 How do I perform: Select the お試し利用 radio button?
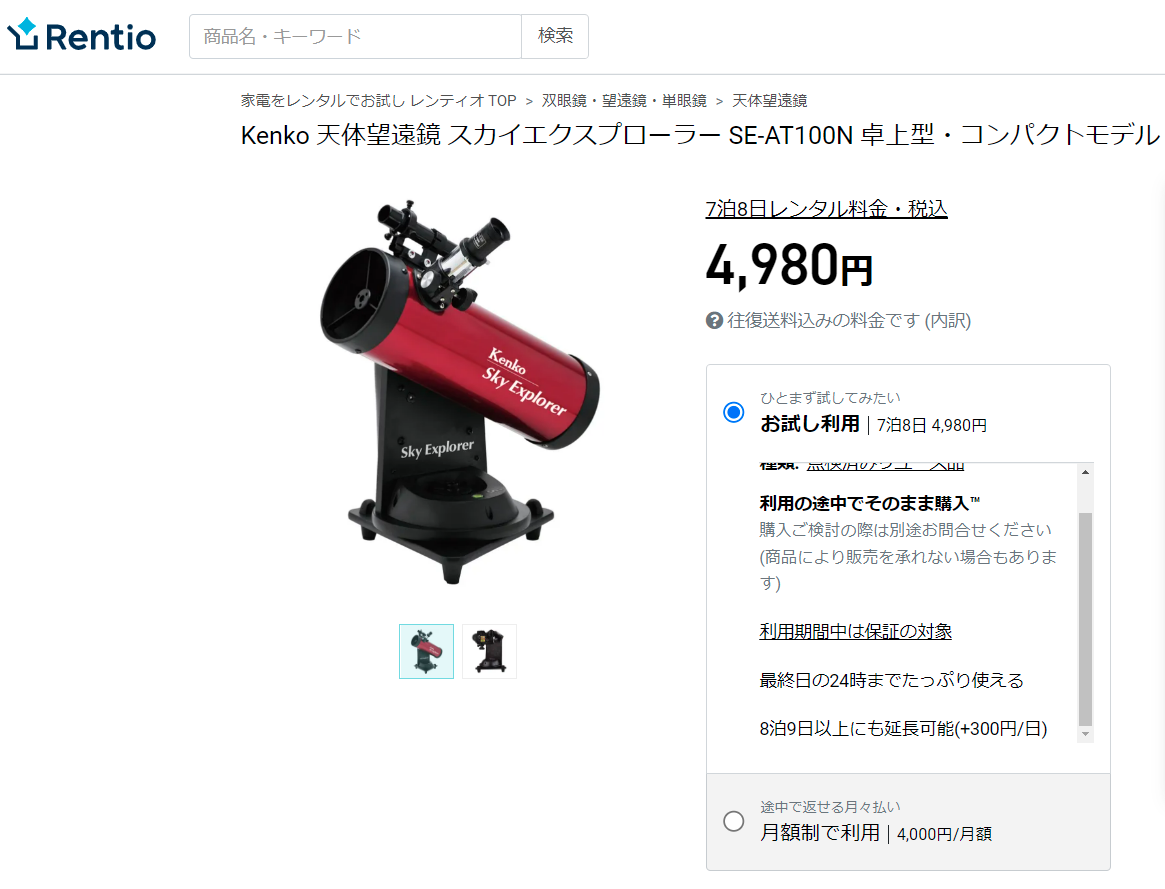[x=733, y=412]
